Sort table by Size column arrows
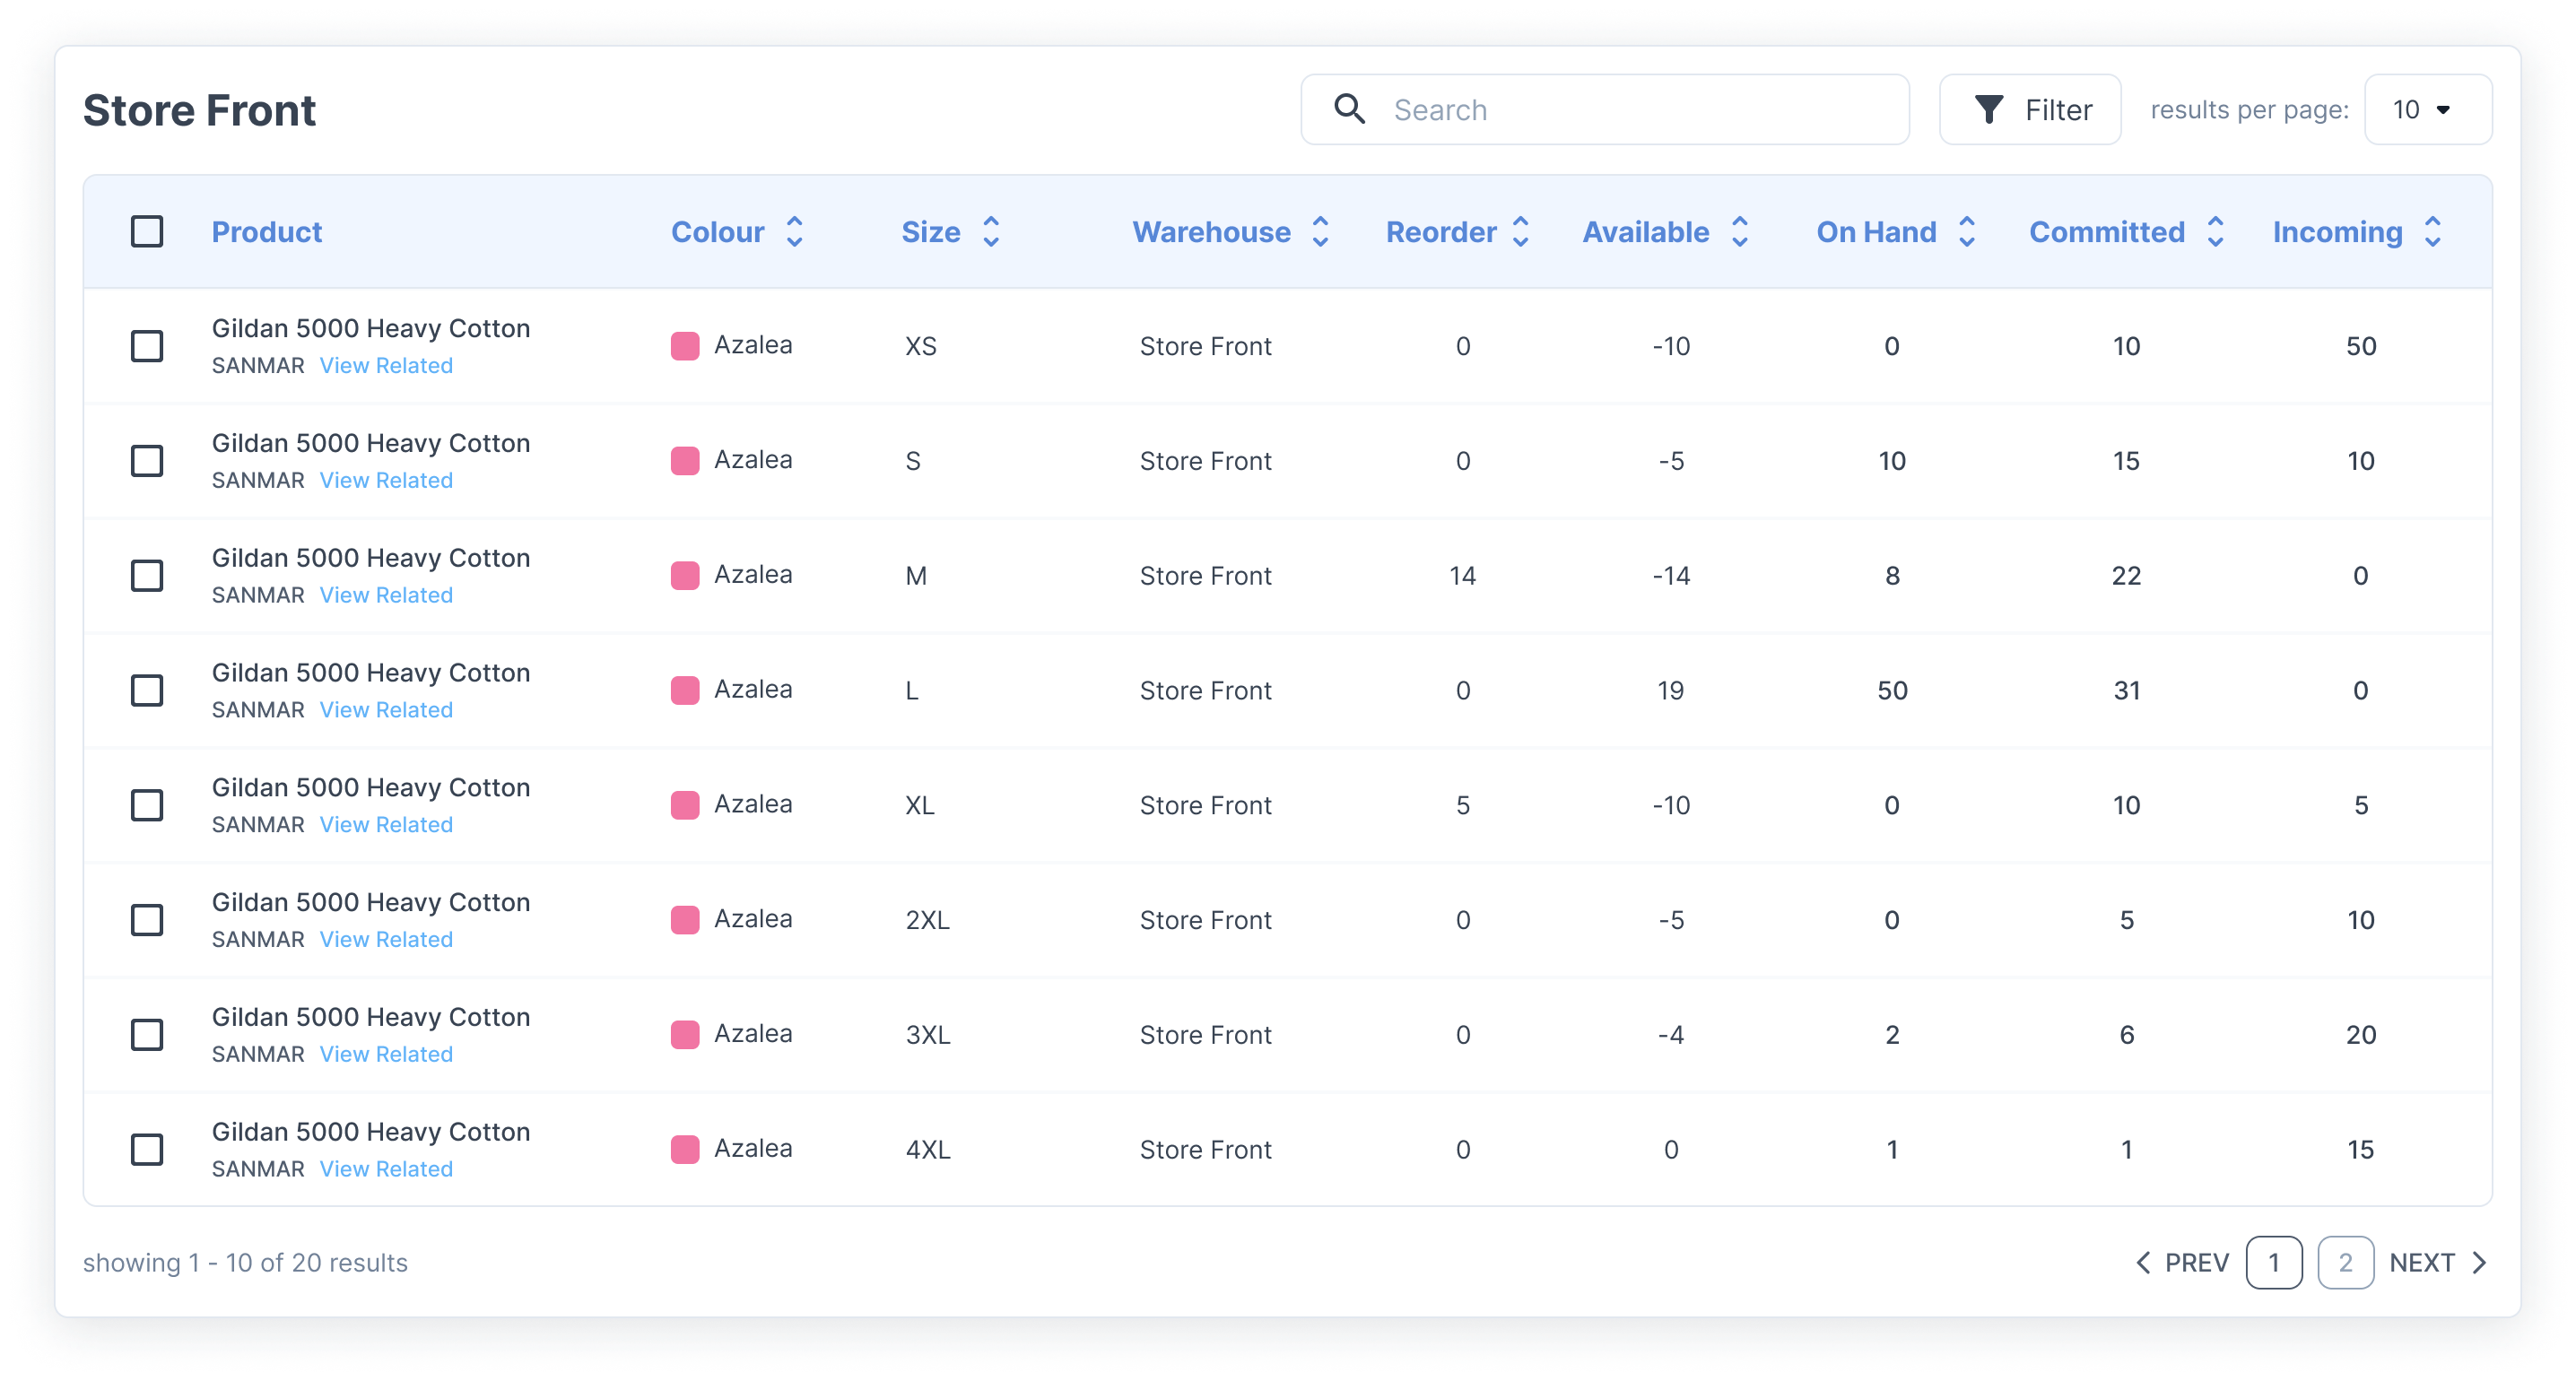 click(990, 232)
